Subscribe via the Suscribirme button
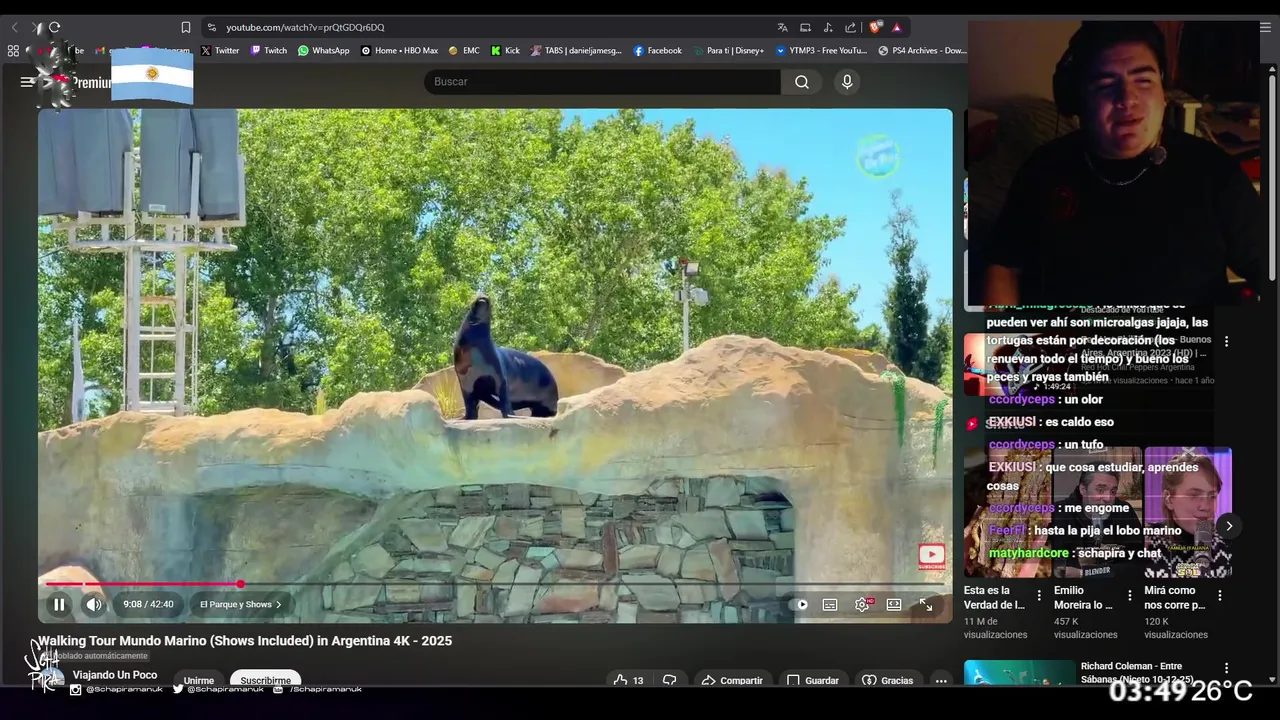Image resolution: width=1280 pixels, height=720 pixels. pos(265,679)
